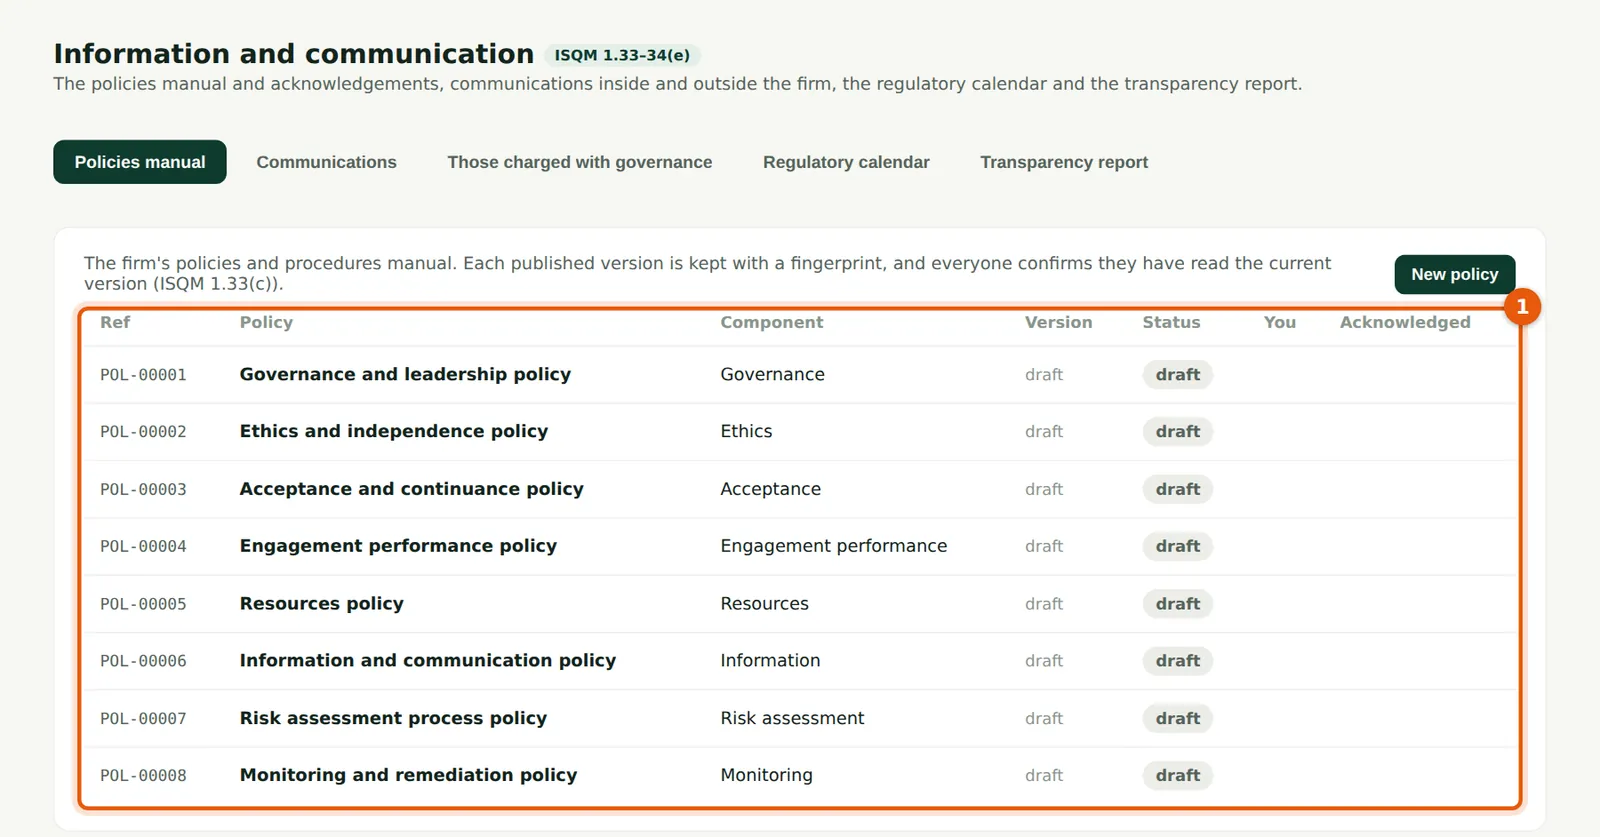
Task: Open Ethics and independence policy row
Action: point(799,432)
